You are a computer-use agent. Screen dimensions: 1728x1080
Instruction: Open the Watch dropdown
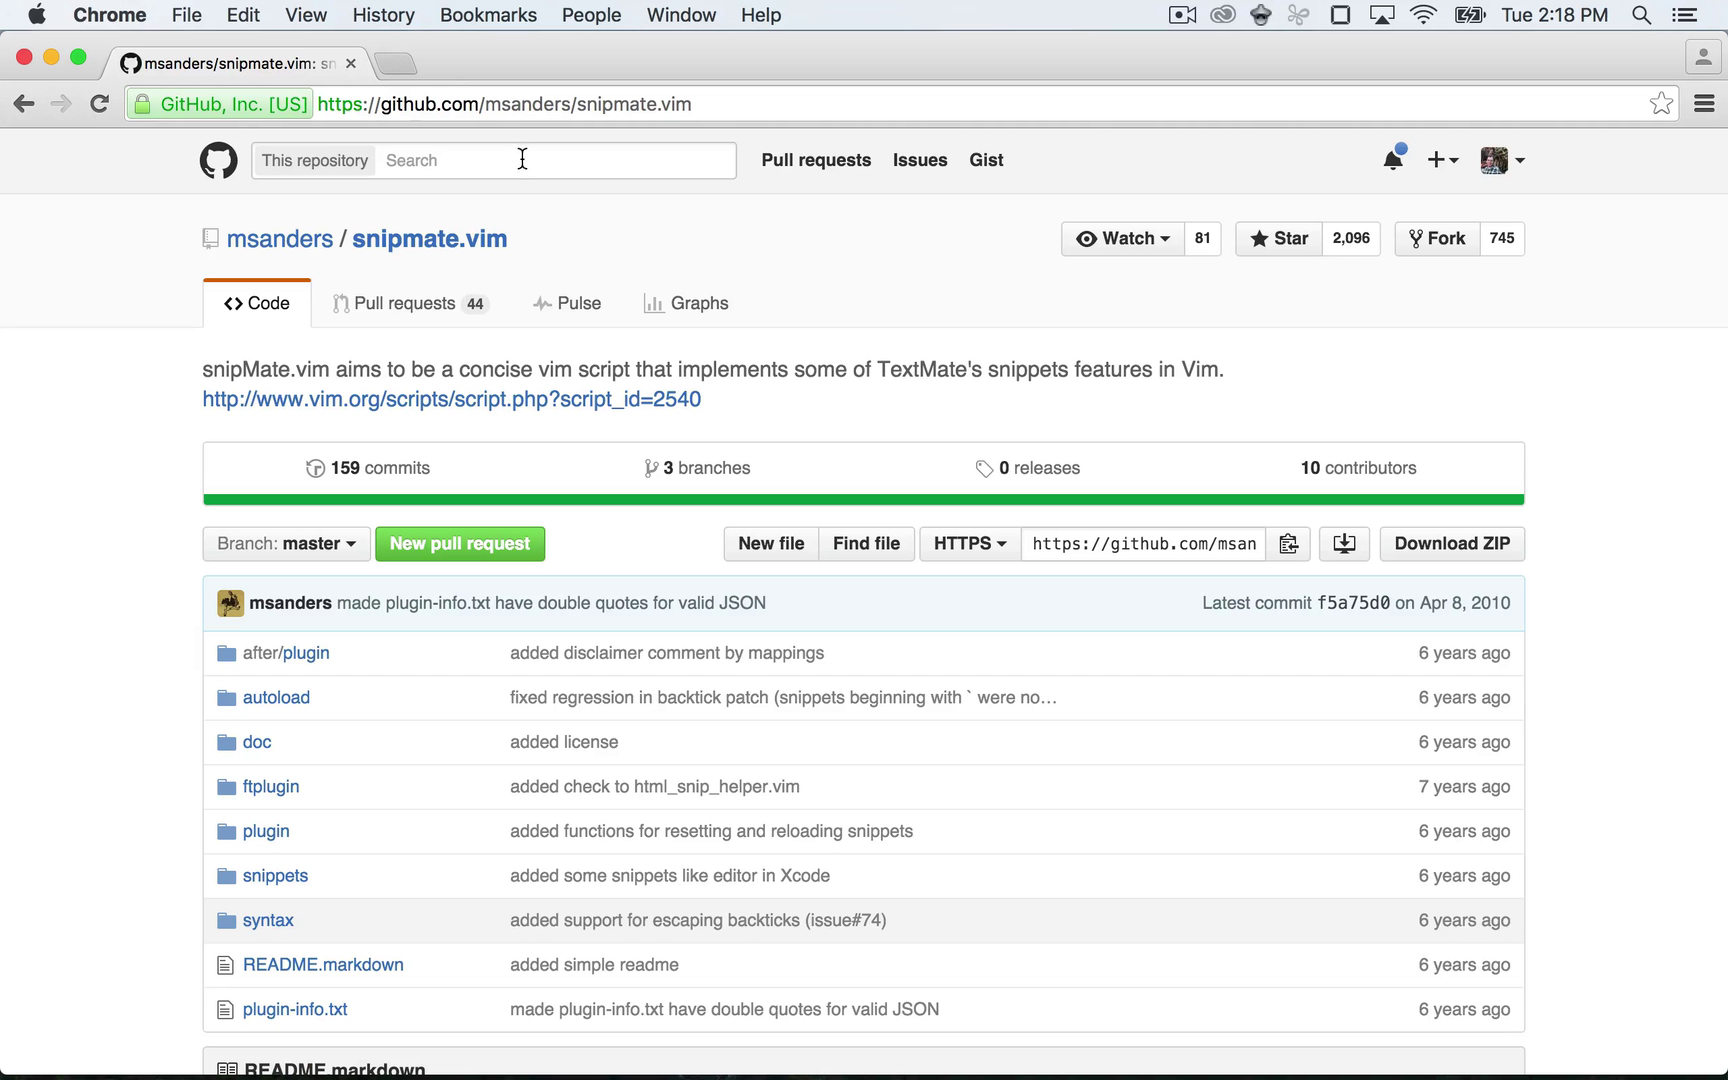tap(1122, 238)
